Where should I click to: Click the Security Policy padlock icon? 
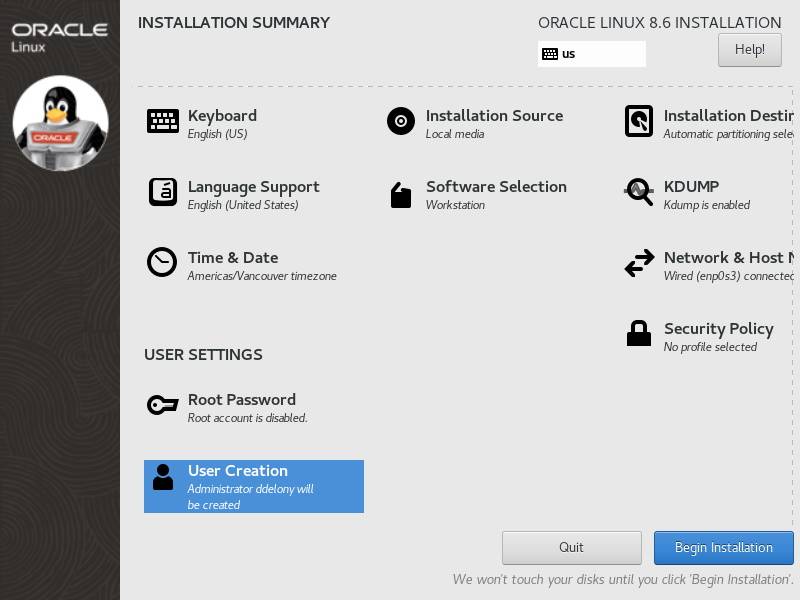[638, 334]
